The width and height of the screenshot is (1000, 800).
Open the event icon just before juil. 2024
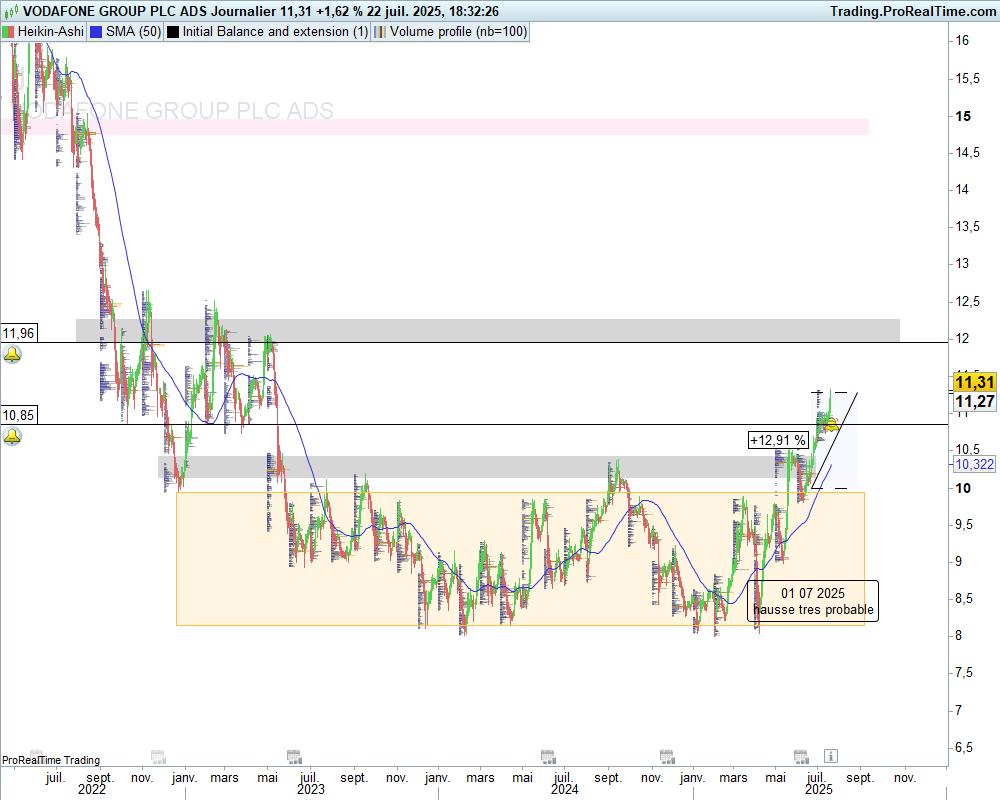tap(546, 755)
